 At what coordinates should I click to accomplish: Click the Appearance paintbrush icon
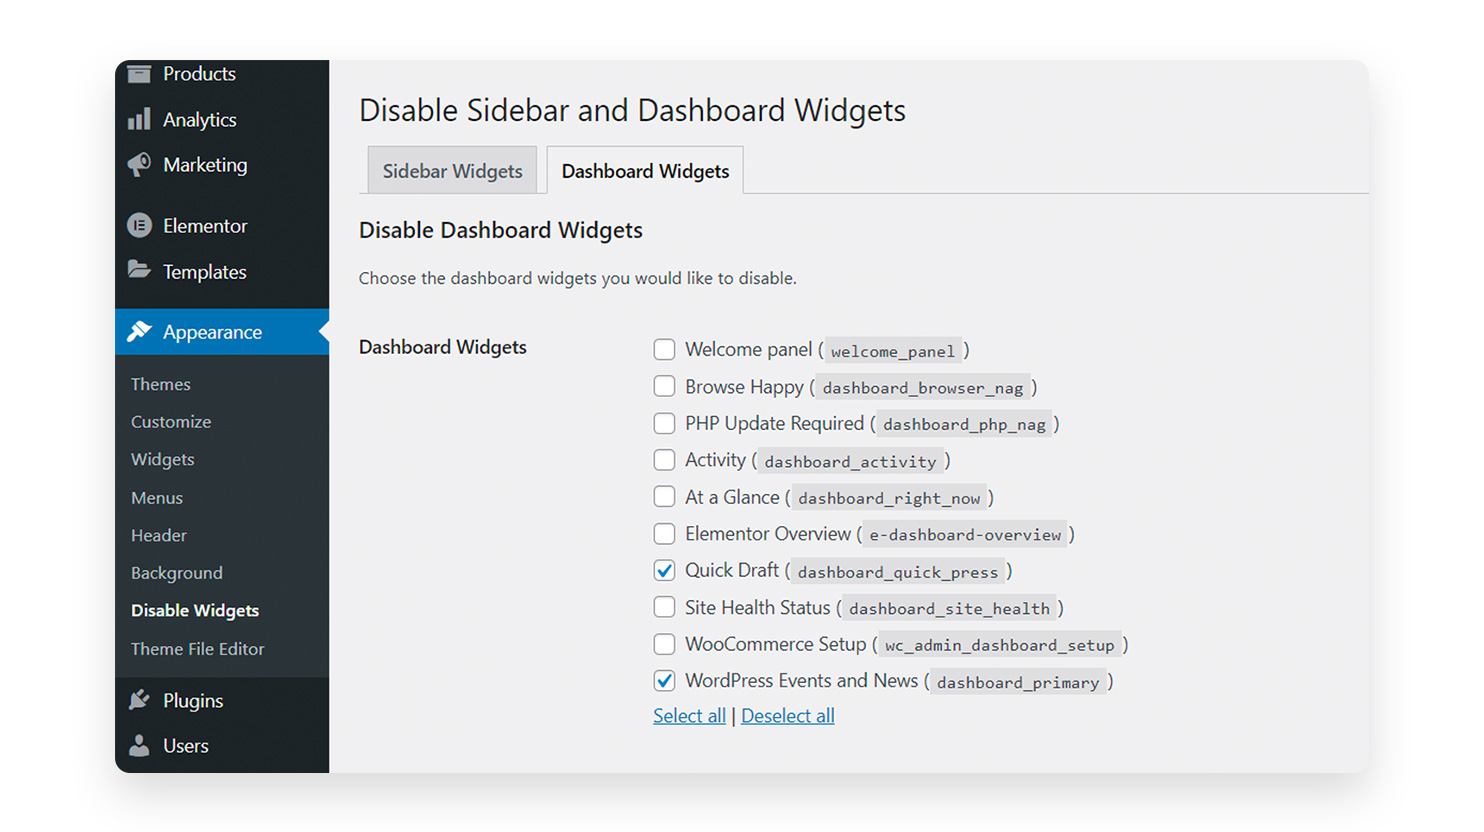point(139,332)
